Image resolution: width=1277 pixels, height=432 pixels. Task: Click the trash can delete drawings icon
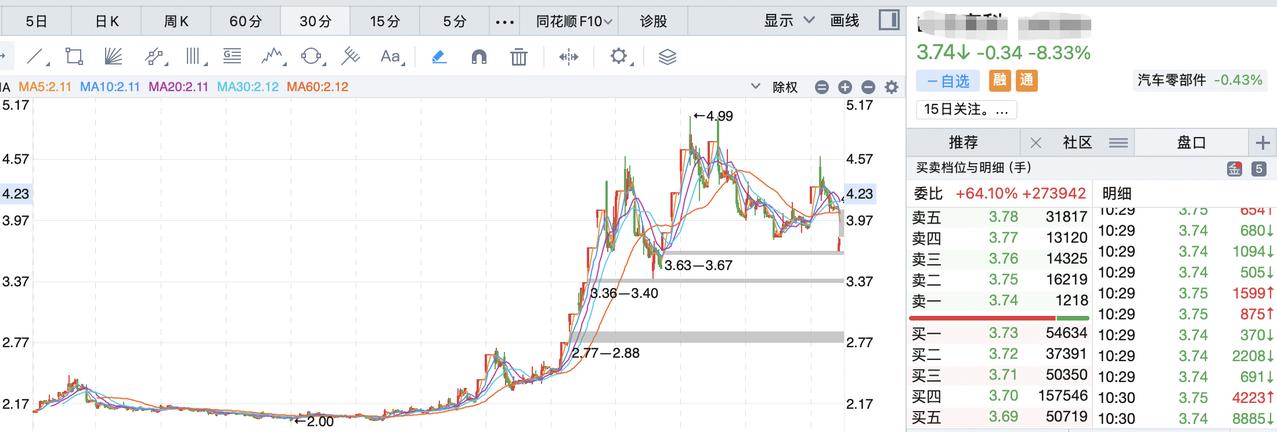(x=518, y=56)
